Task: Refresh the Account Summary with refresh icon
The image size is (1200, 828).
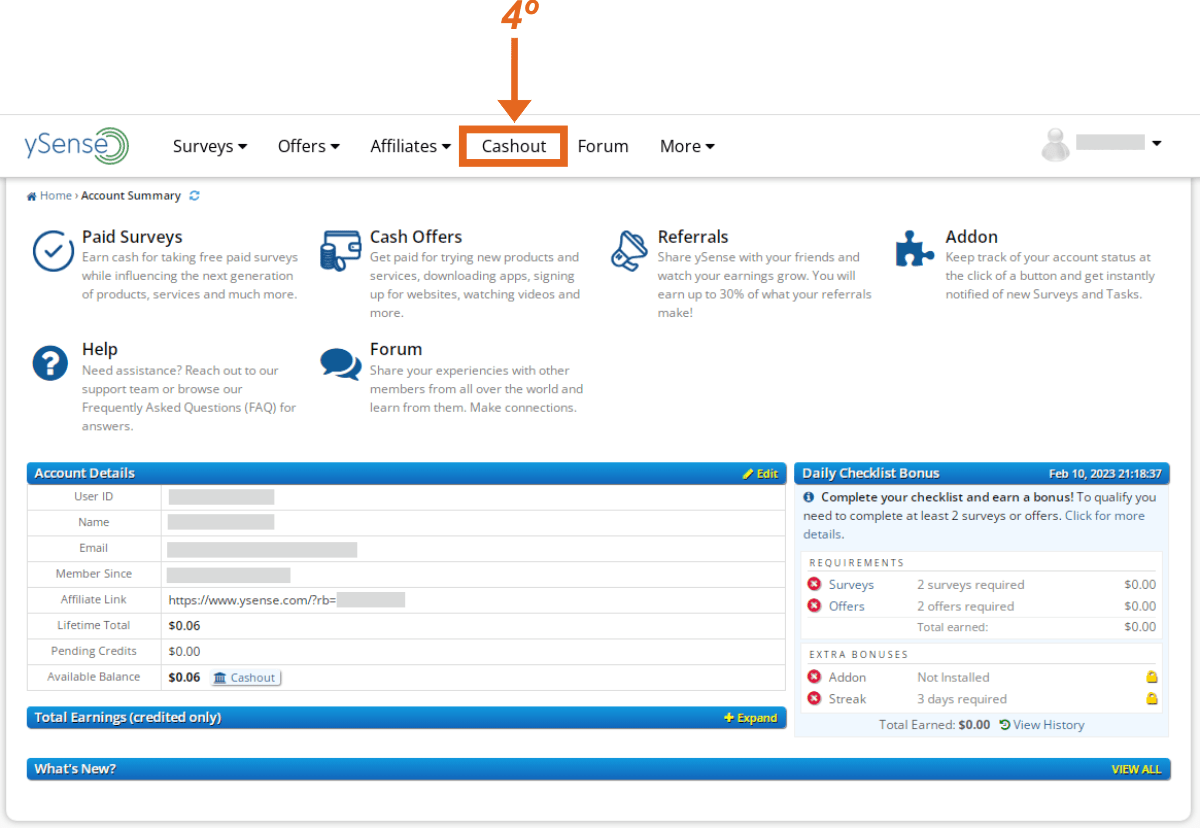Action: [194, 196]
